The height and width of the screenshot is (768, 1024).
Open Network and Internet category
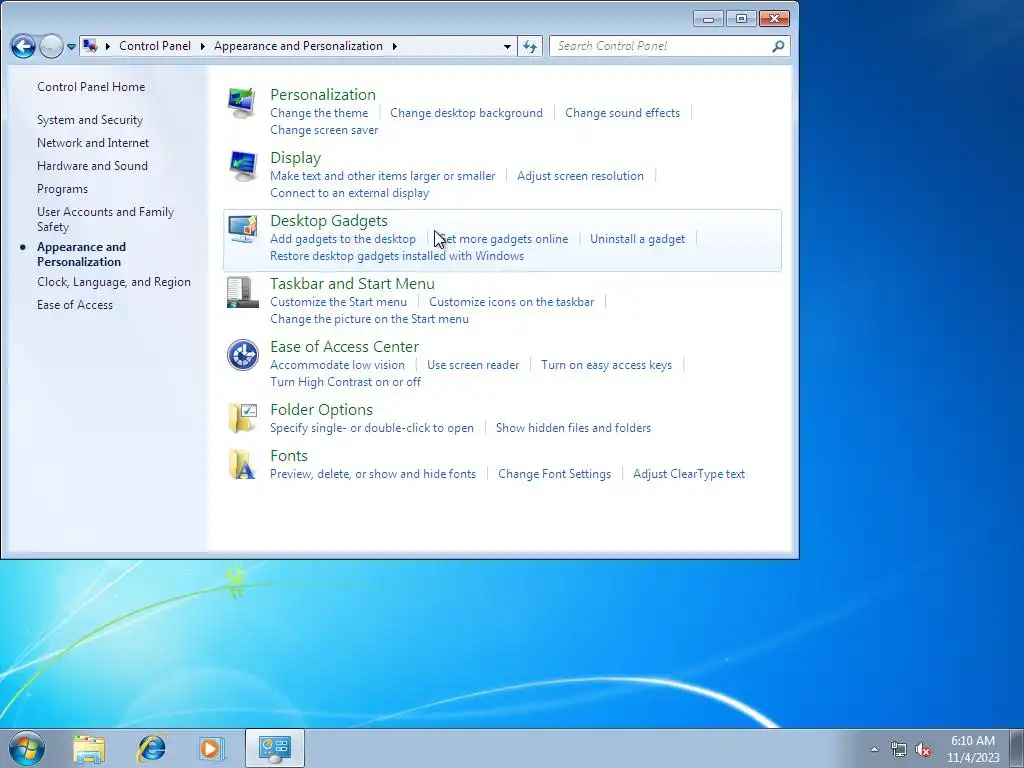point(93,143)
